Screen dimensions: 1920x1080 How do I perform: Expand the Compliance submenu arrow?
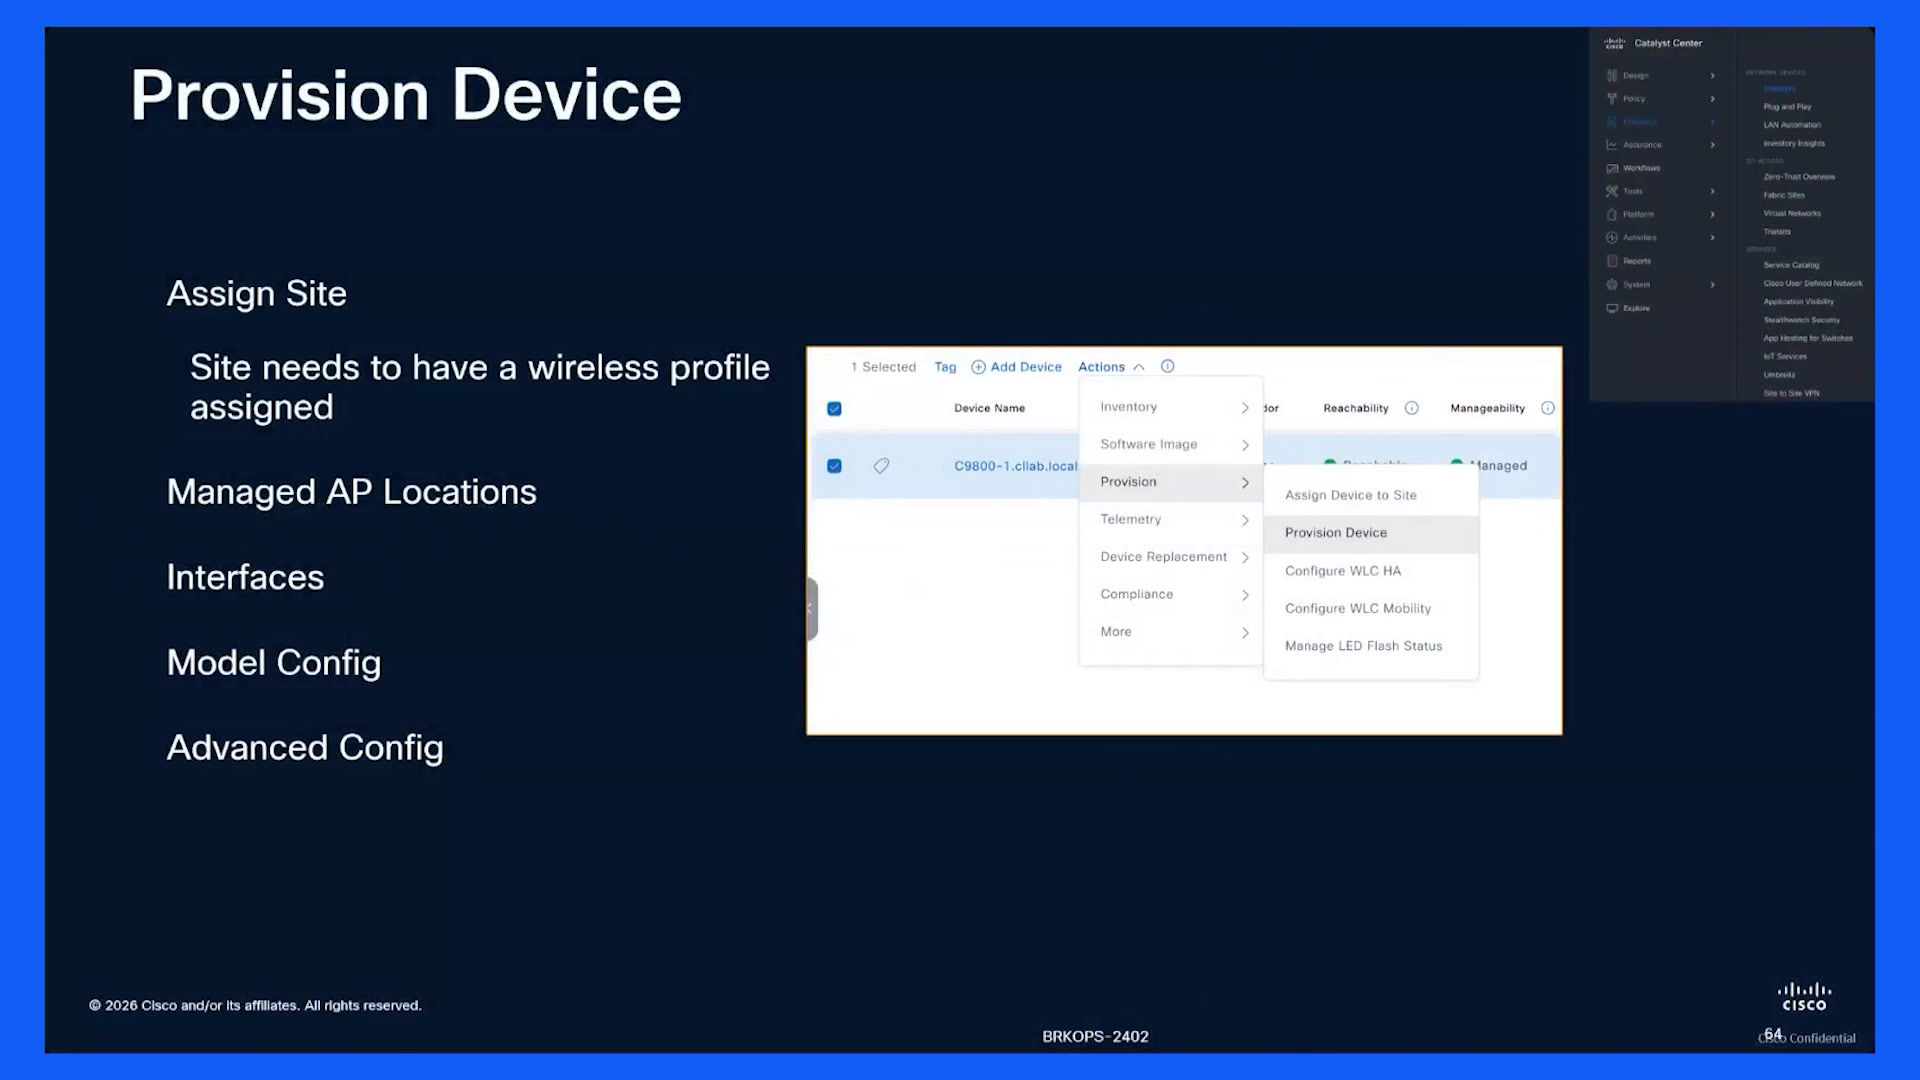[1245, 595]
